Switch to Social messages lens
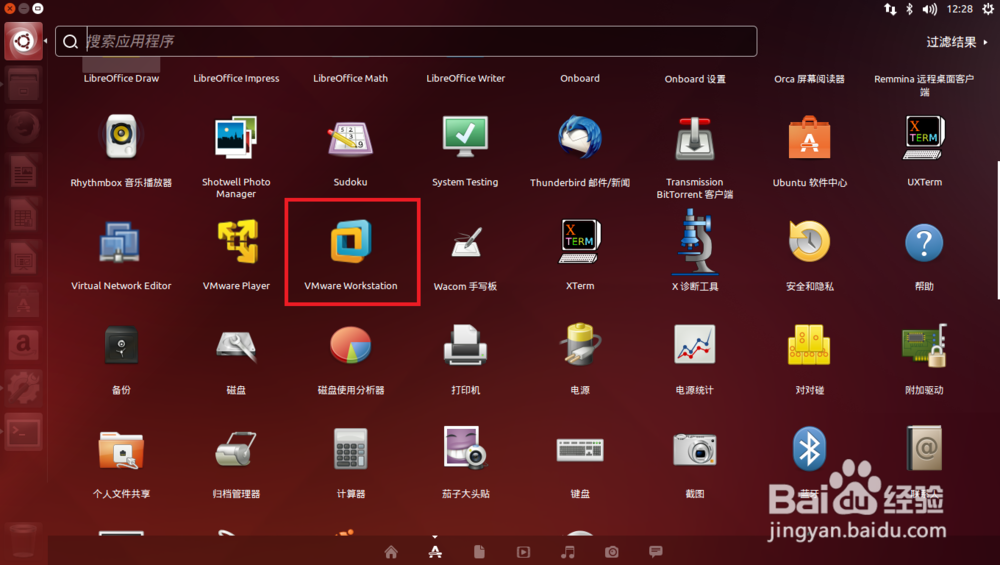Screen dimensions: 1000x565 coord(656,552)
